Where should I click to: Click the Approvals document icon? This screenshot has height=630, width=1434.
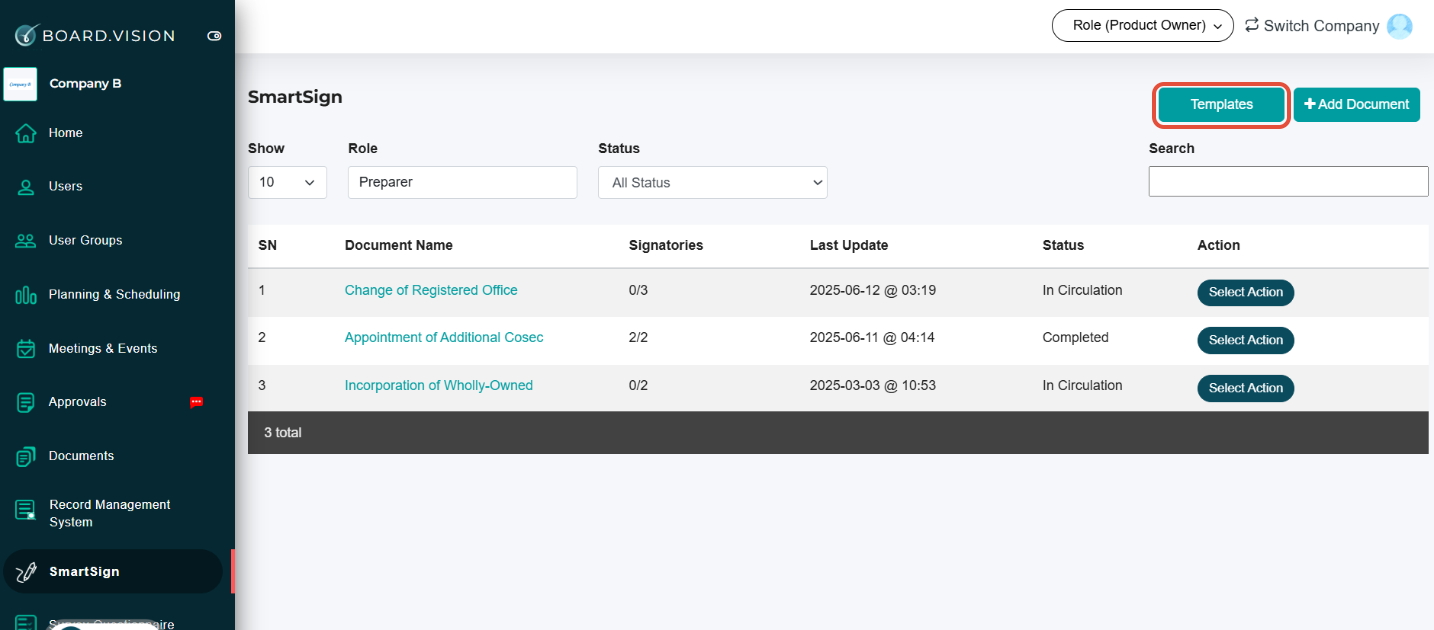(x=26, y=402)
